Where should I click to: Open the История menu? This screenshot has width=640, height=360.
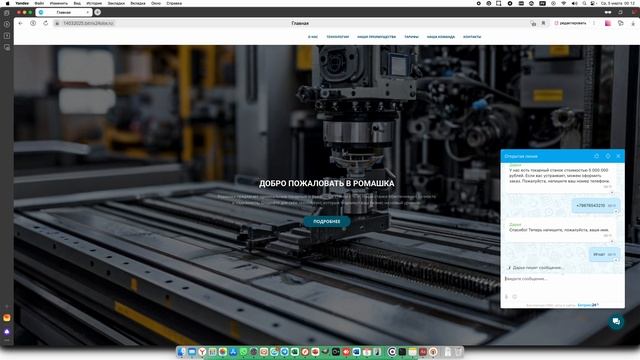[94, 3]
